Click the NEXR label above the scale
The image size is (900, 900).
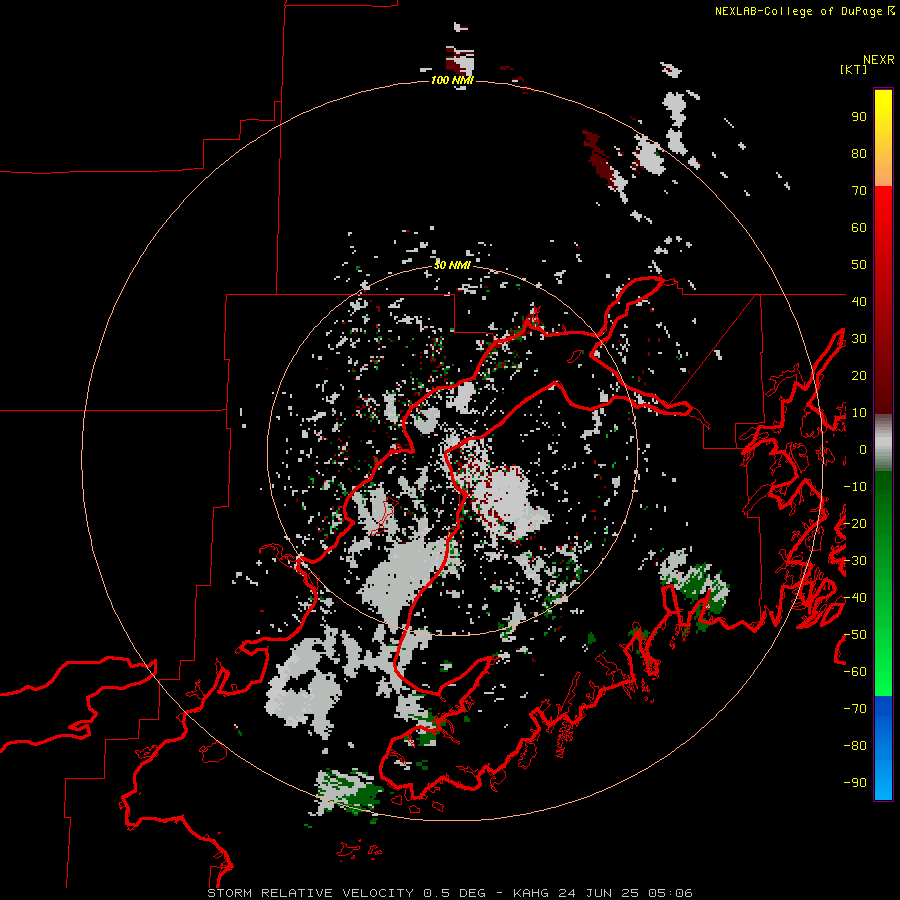878,59
